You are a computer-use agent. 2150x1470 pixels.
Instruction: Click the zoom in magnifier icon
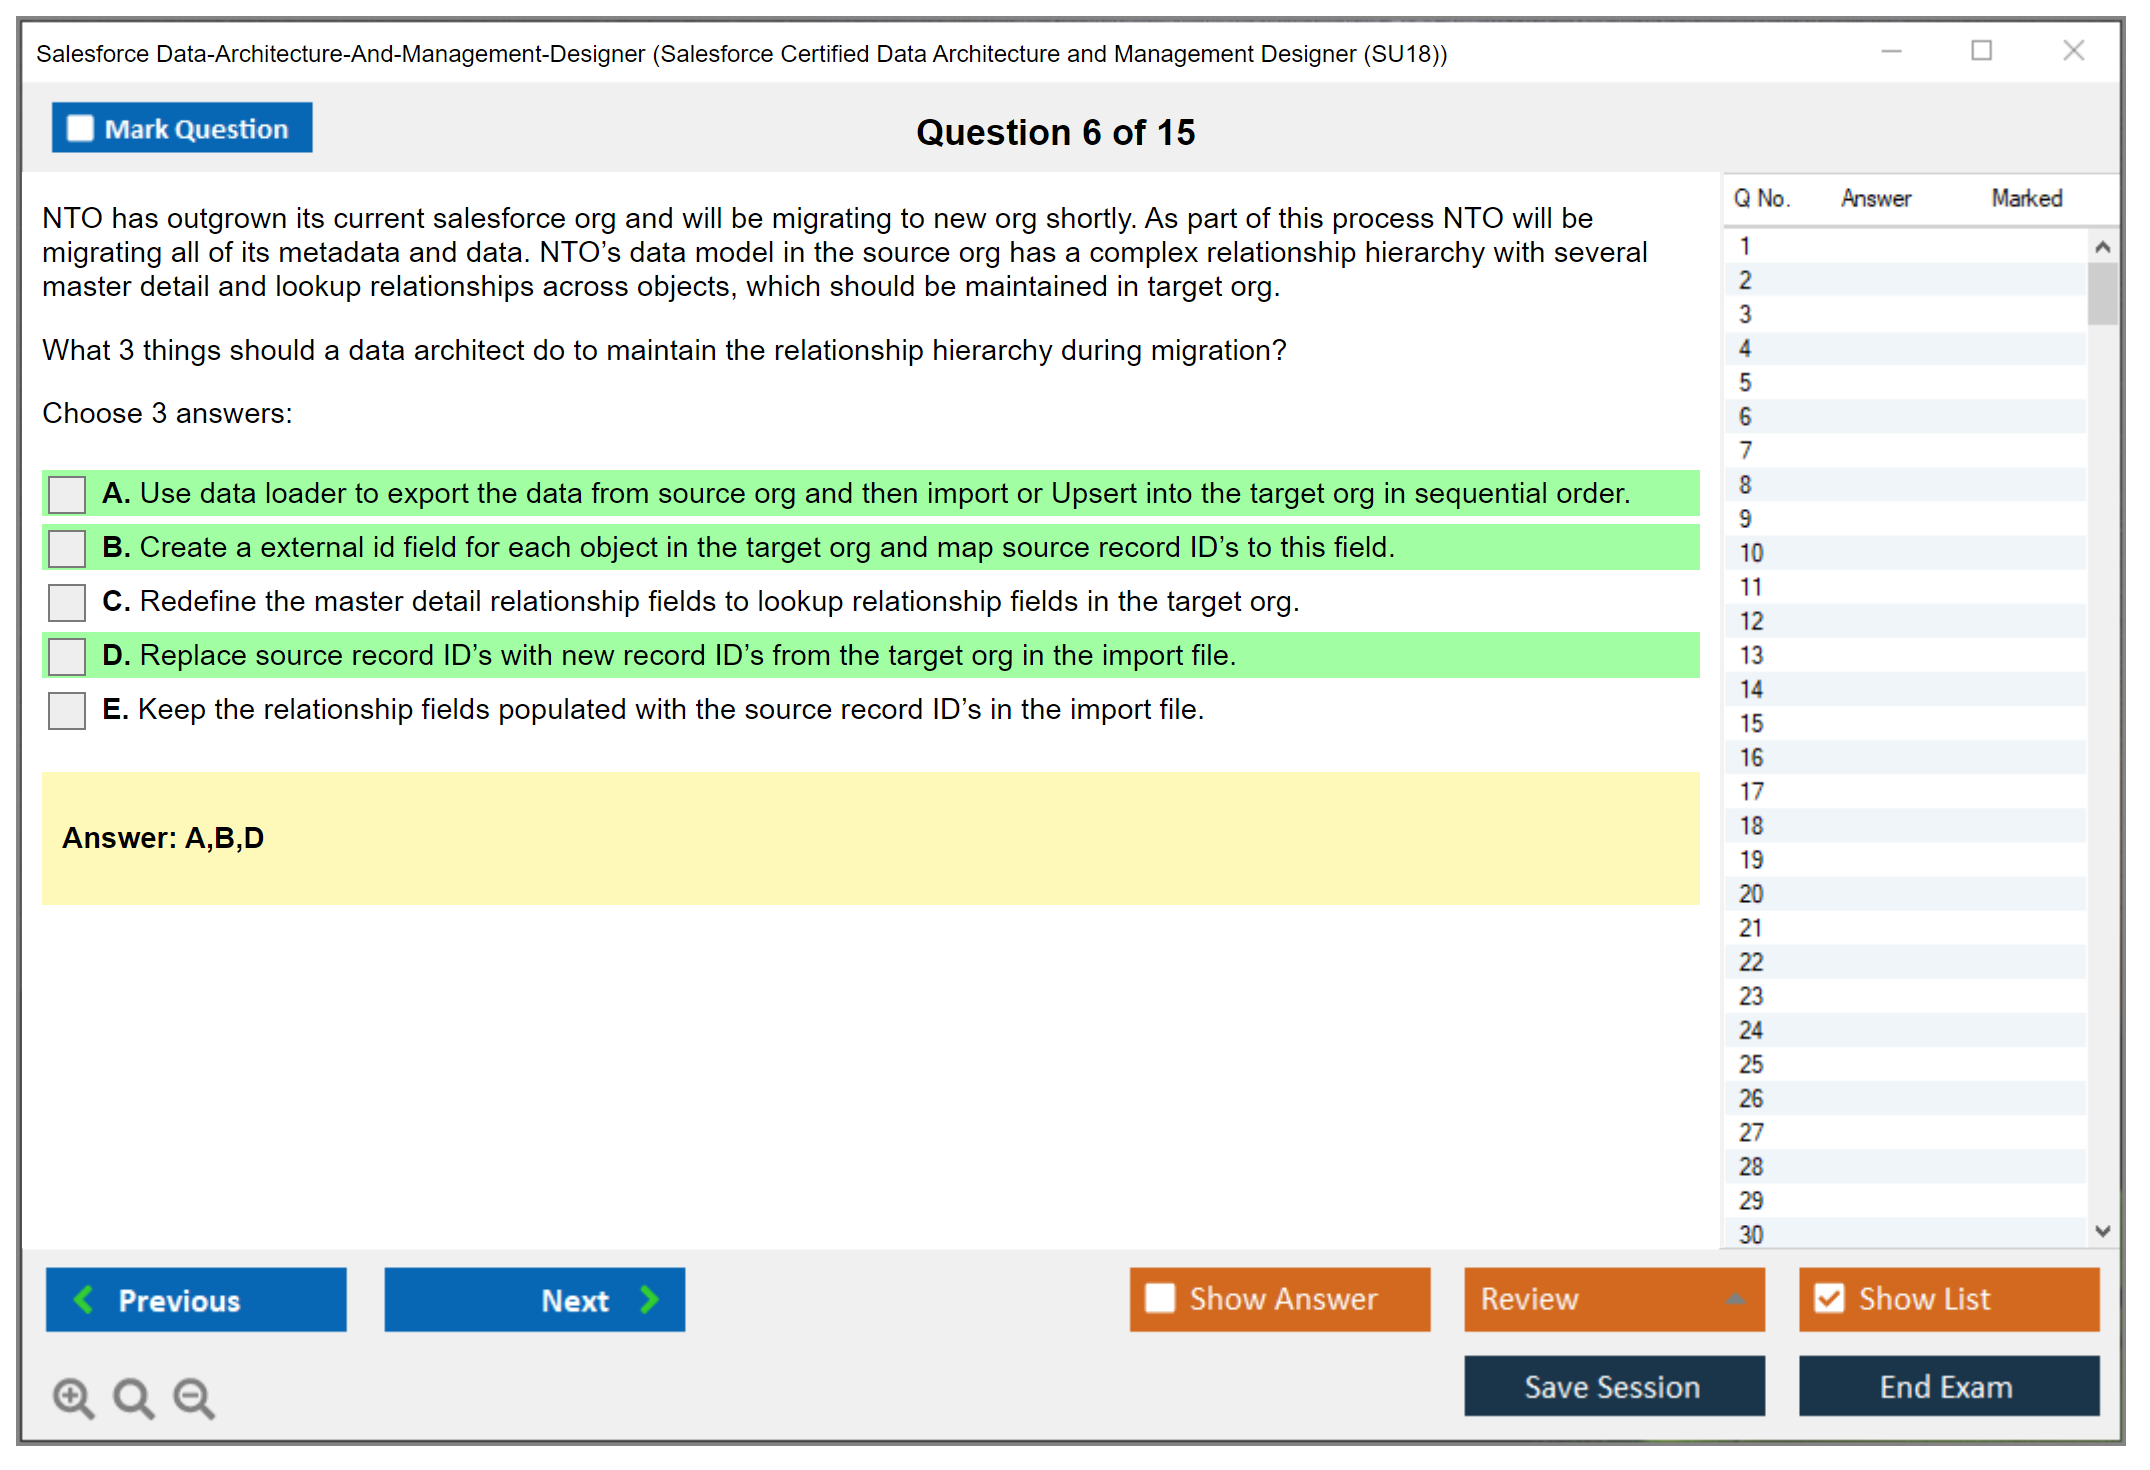click(x=73, y=1397)
